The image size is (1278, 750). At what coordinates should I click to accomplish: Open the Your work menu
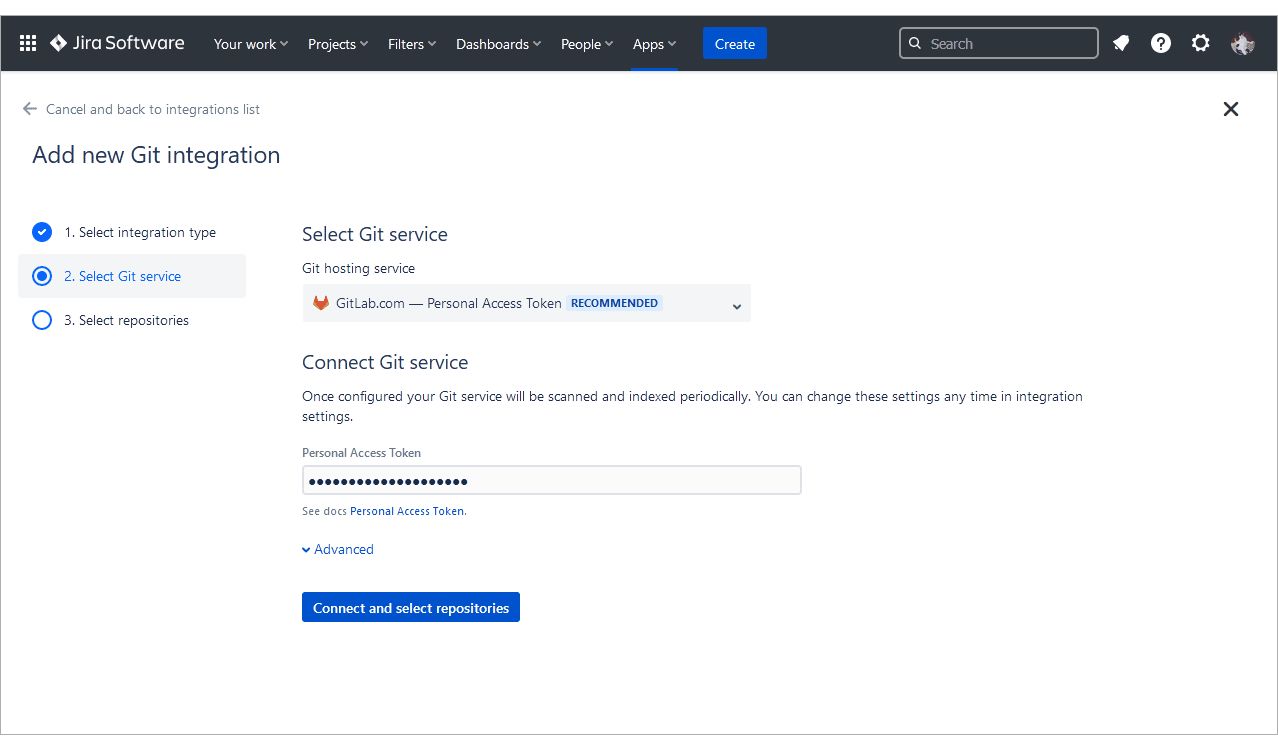[250, 44]
